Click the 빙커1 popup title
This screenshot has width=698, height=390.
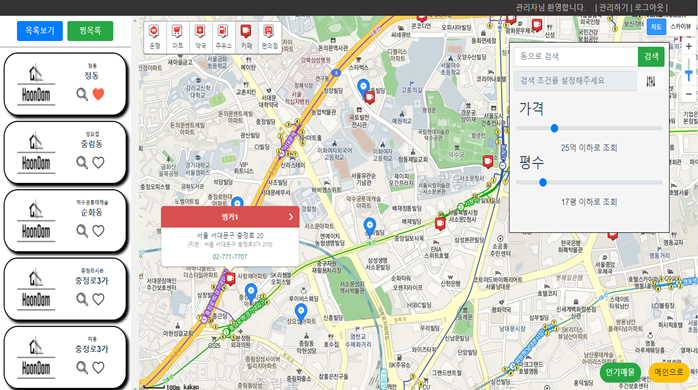[230, 217]
